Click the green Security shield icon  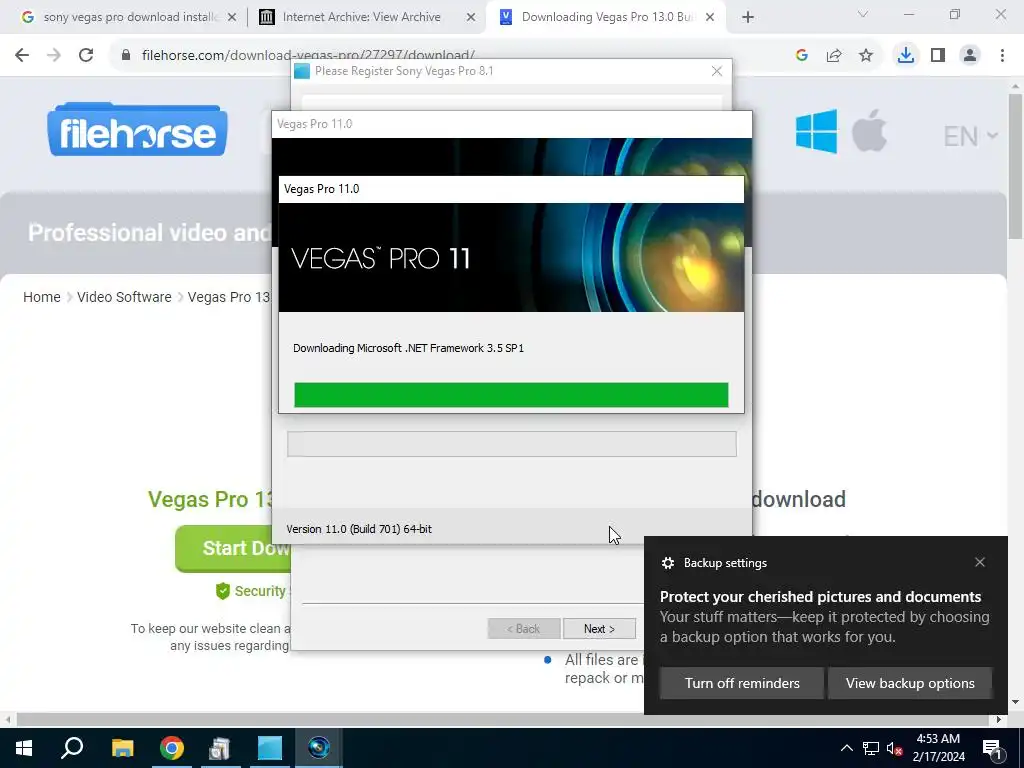[223, 591]
